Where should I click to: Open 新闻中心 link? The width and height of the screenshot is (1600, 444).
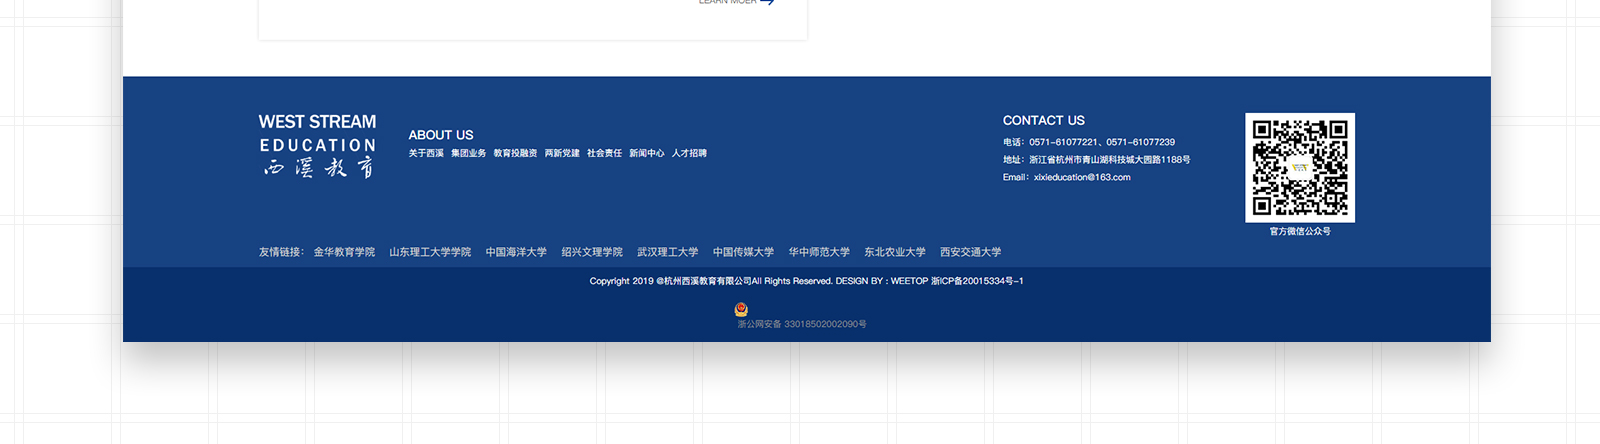coord(646,154)
